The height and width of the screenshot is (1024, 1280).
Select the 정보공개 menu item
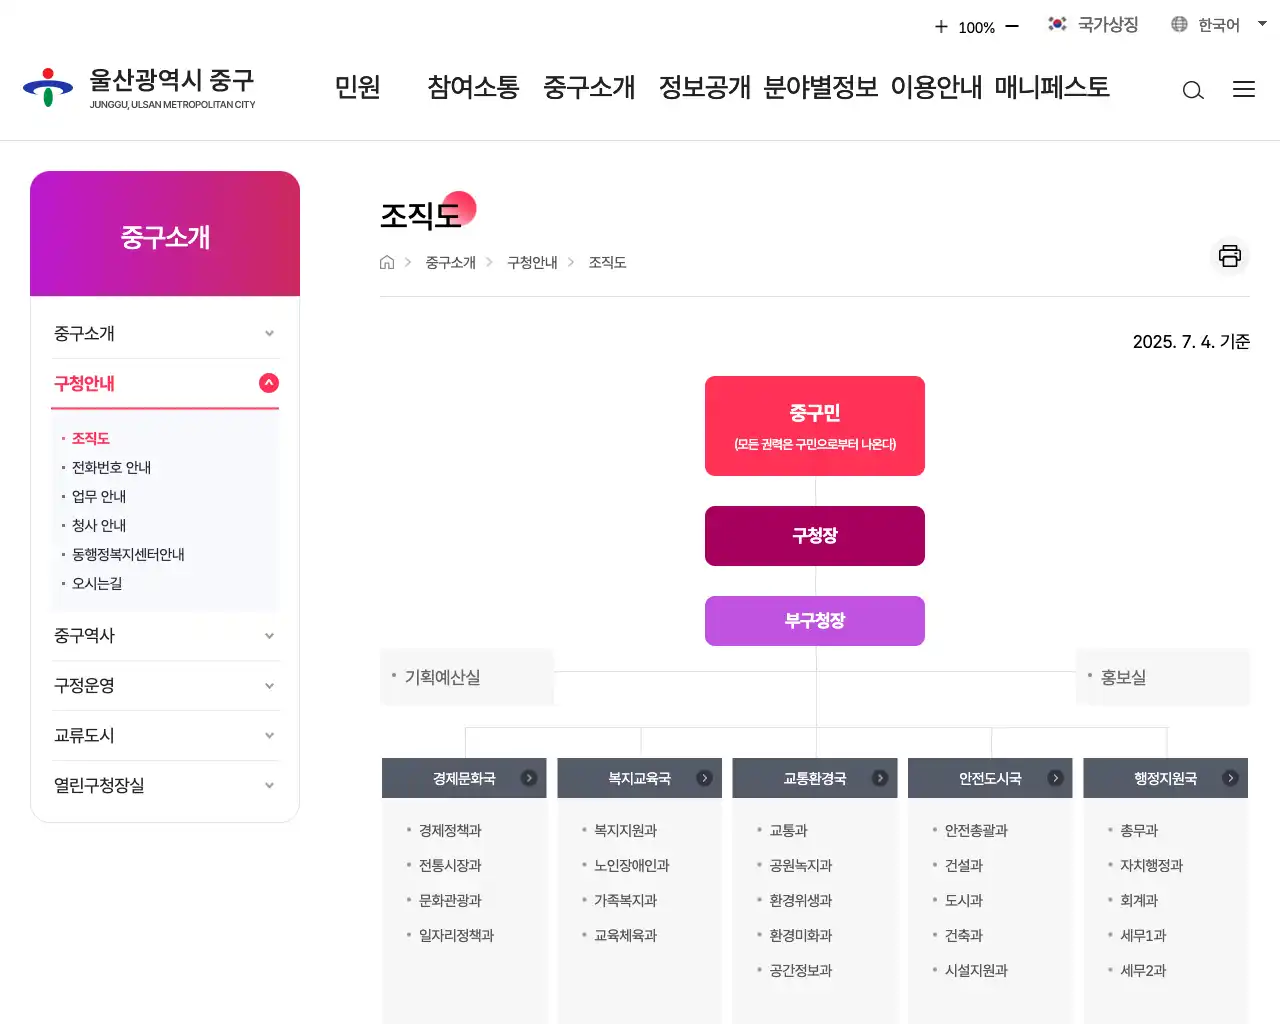[705, 88]
